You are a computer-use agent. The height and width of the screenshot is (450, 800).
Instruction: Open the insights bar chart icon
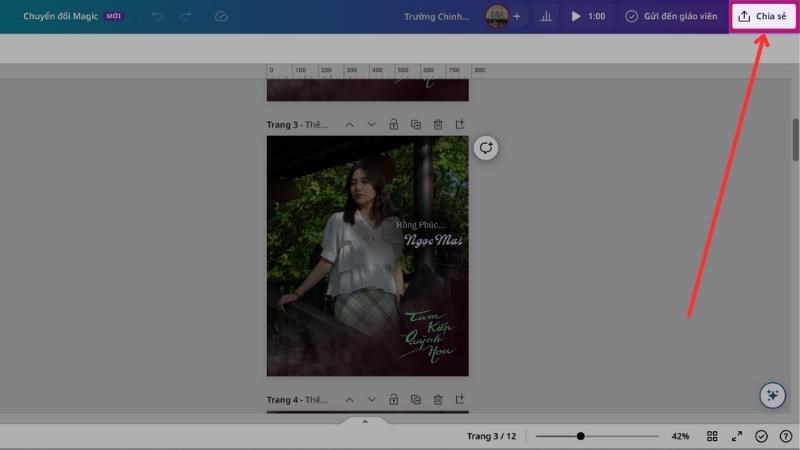[x=546, y=16]
